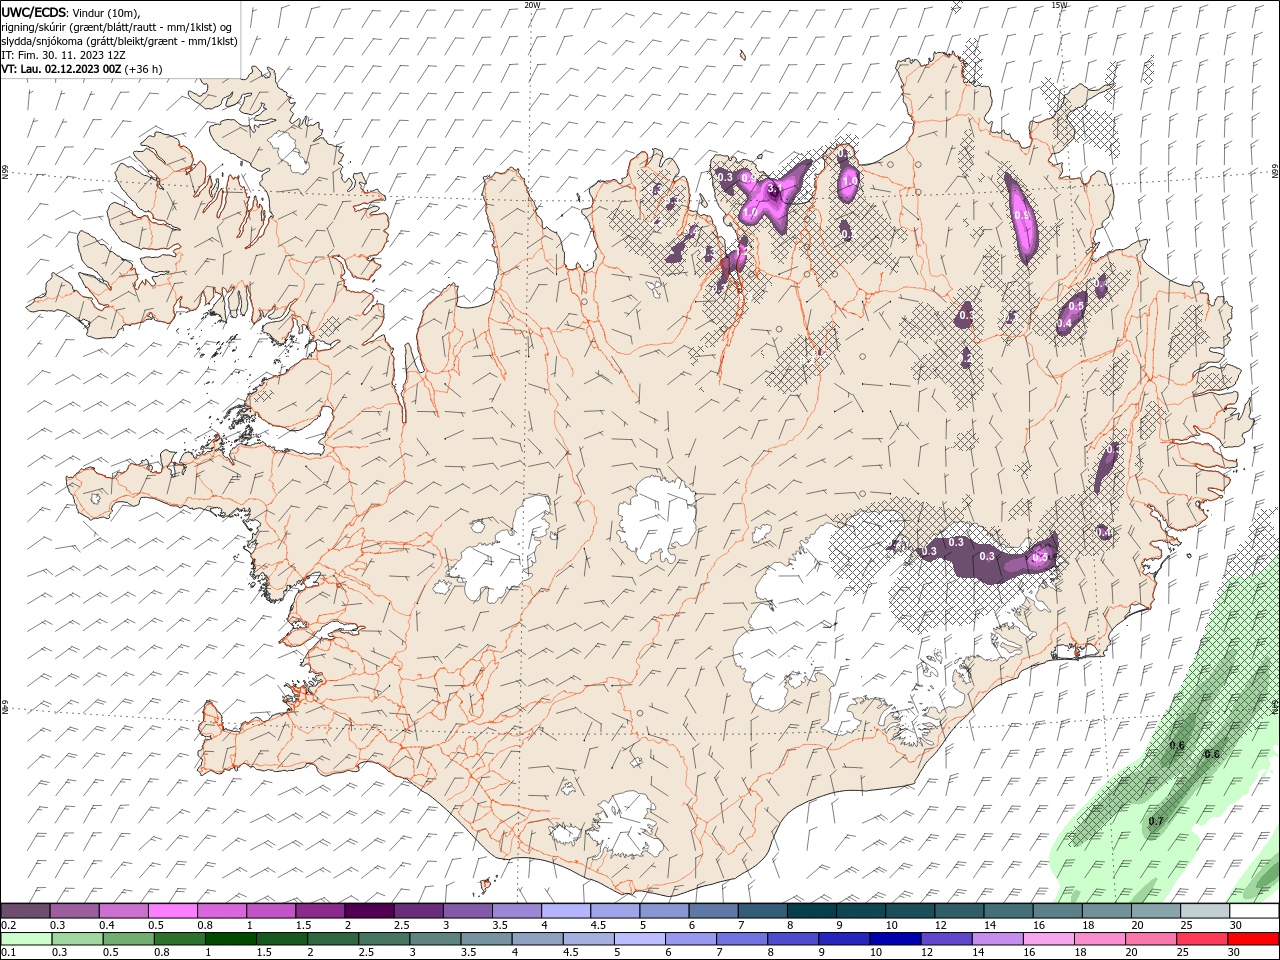Pick the dark teal upper swatch starting at 8

[x=812, y=911]
